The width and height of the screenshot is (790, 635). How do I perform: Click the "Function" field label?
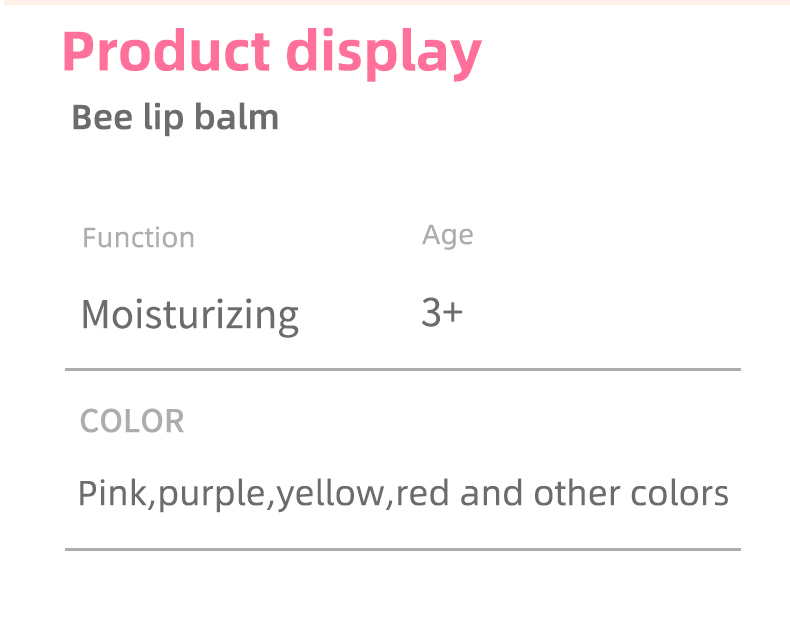[138, 238]
